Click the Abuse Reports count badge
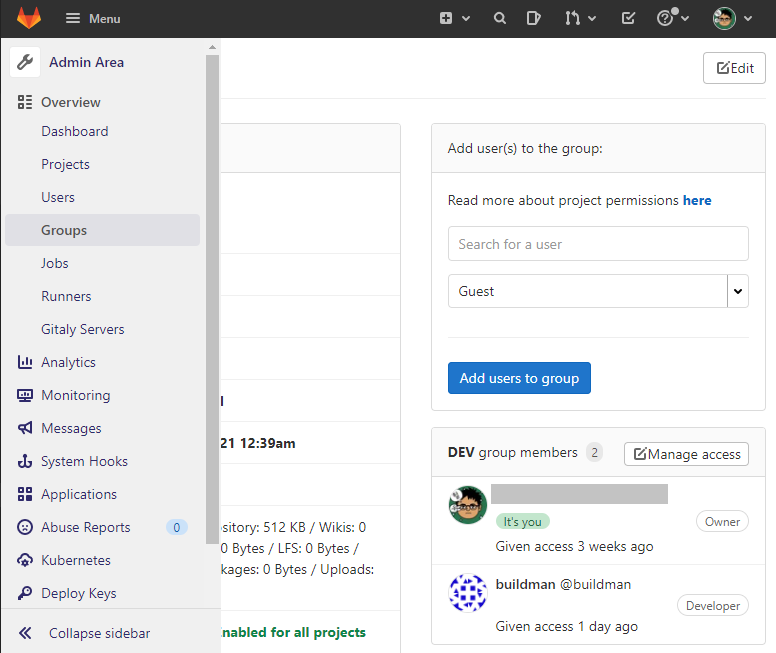The width and height of the screenshot is (776, 653). pyautogui.click(x=177, y=527)
